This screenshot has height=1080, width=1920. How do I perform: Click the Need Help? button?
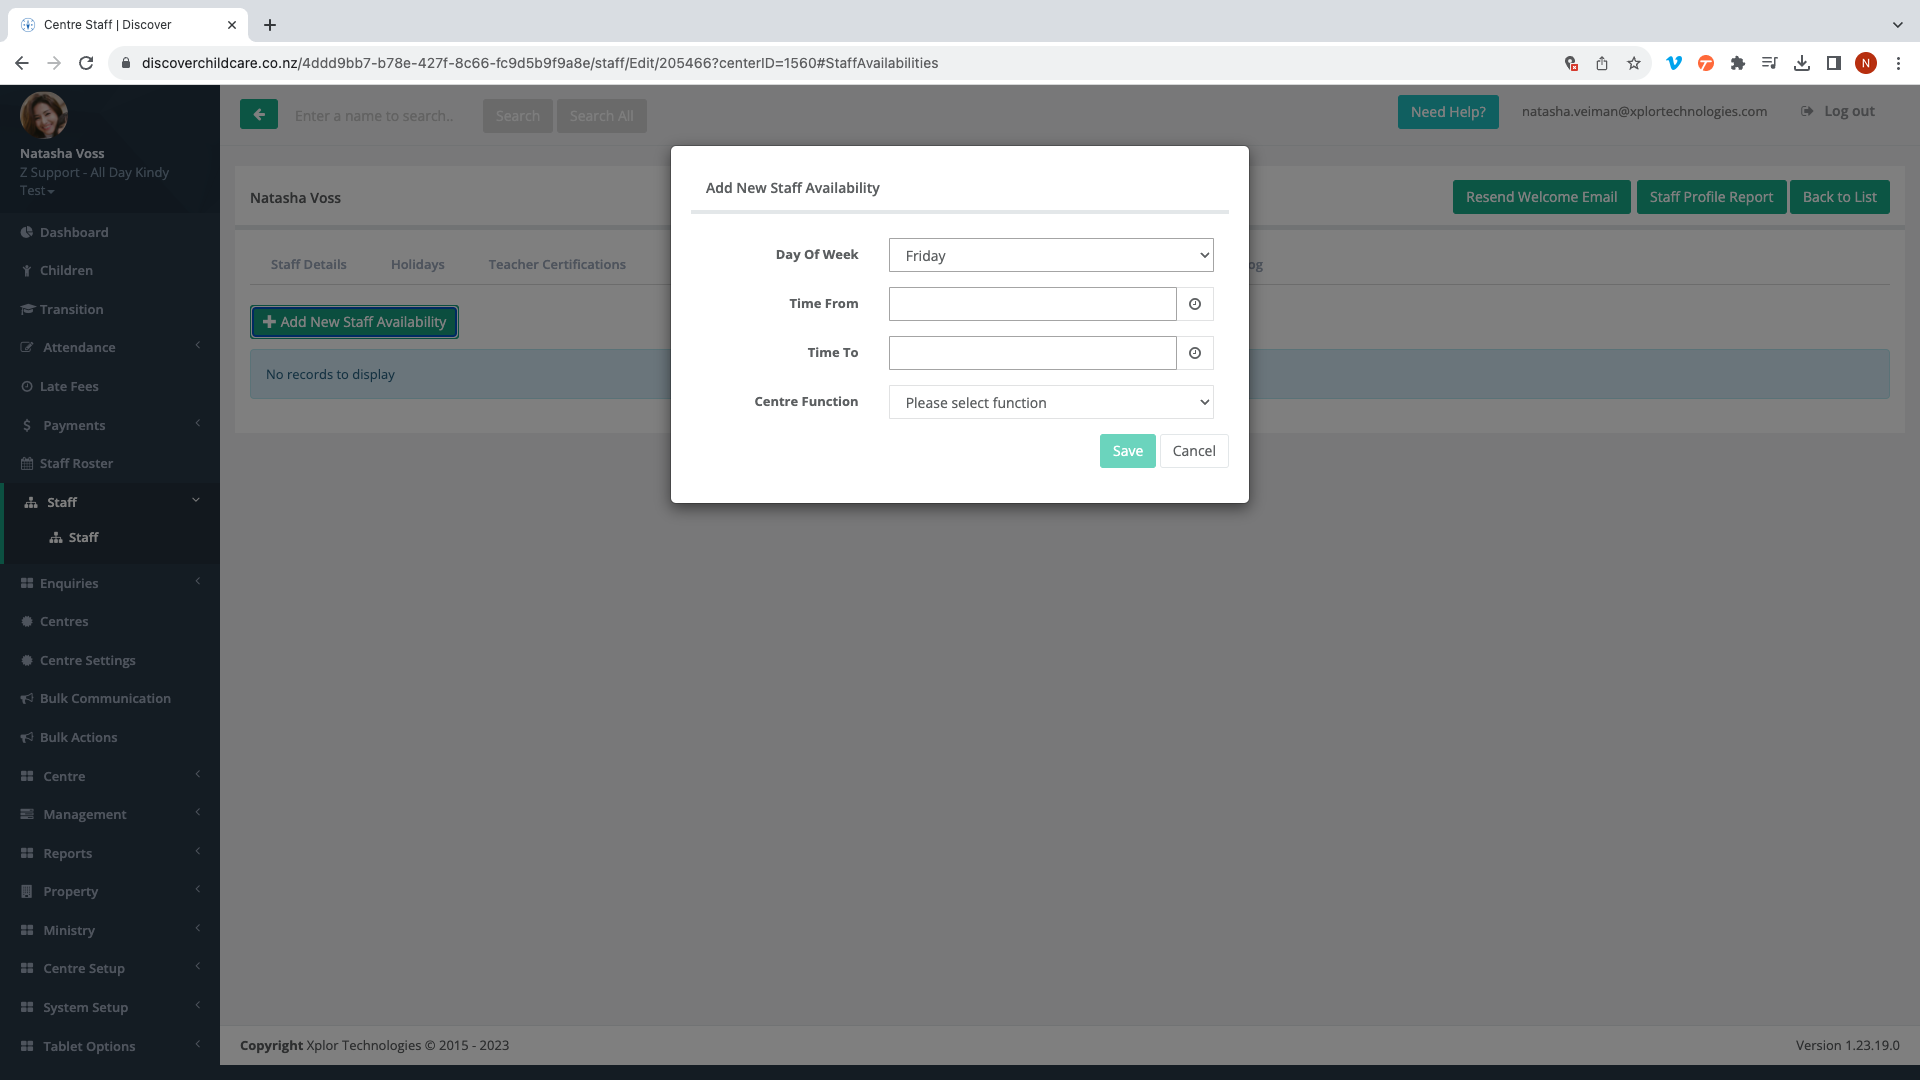point(1447,112)
